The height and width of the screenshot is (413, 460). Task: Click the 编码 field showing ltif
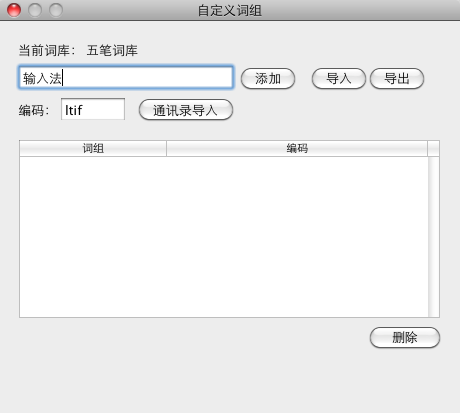click(93, 109)
